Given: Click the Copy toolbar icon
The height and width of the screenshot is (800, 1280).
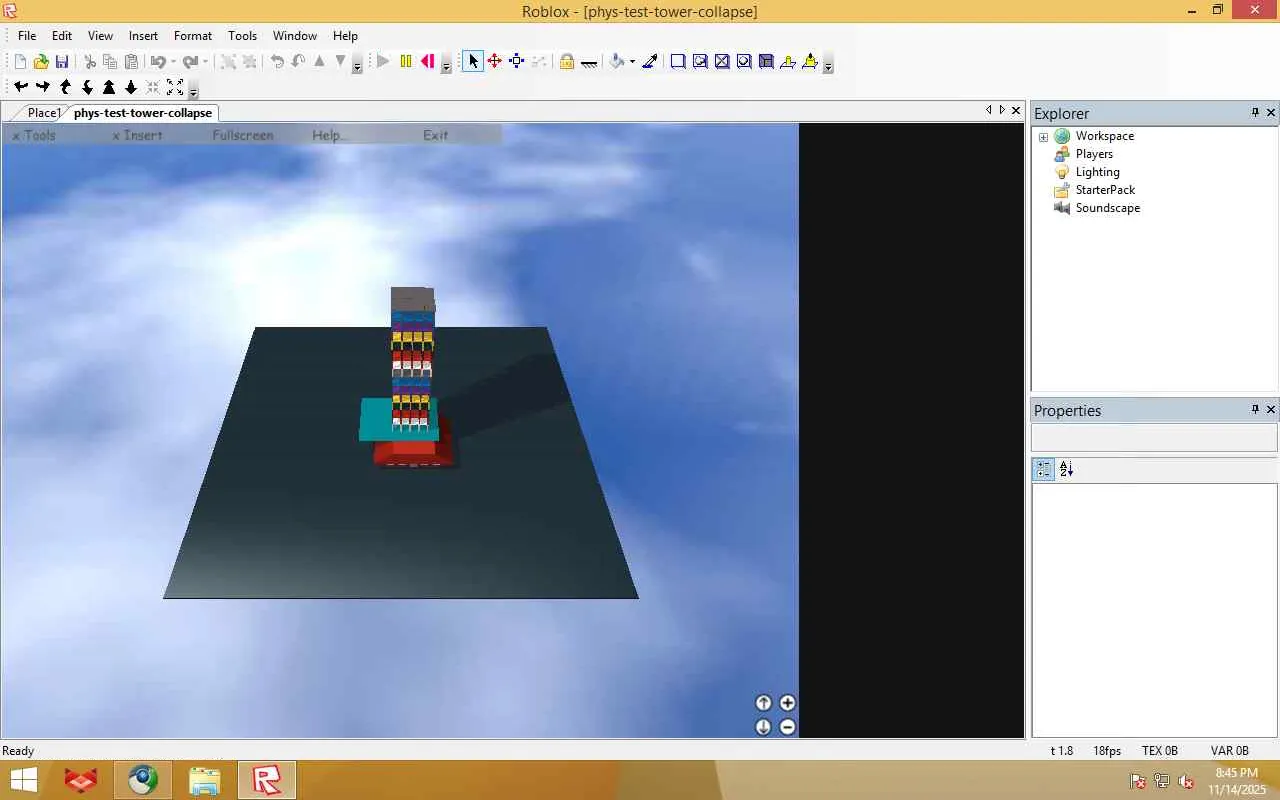Looking at the screenshot, I should point(110,62).
